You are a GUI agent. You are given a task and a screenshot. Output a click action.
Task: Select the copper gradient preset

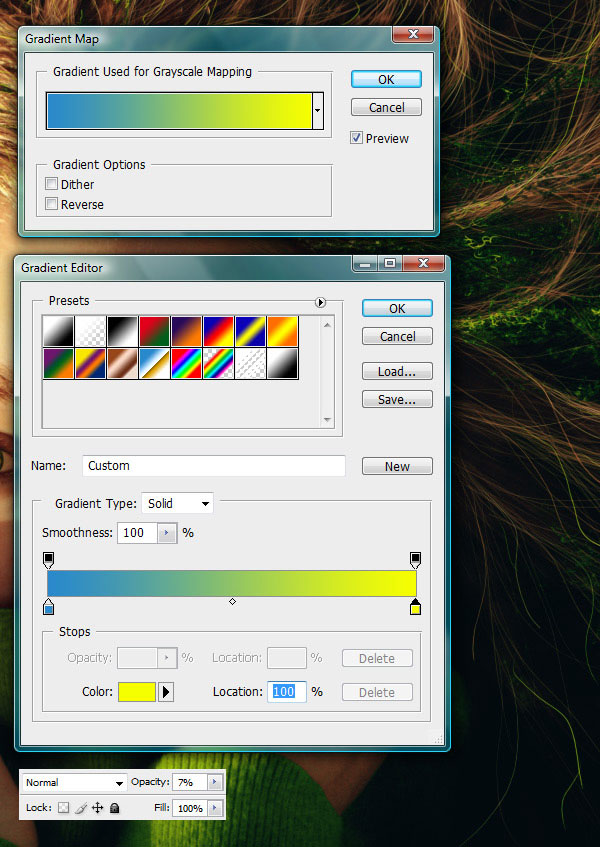[122, 364]
